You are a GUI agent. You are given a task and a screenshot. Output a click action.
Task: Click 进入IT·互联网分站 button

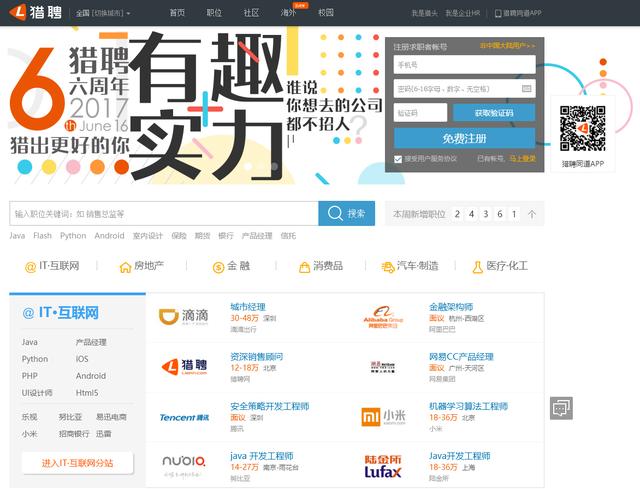click(x=78, y=463)
